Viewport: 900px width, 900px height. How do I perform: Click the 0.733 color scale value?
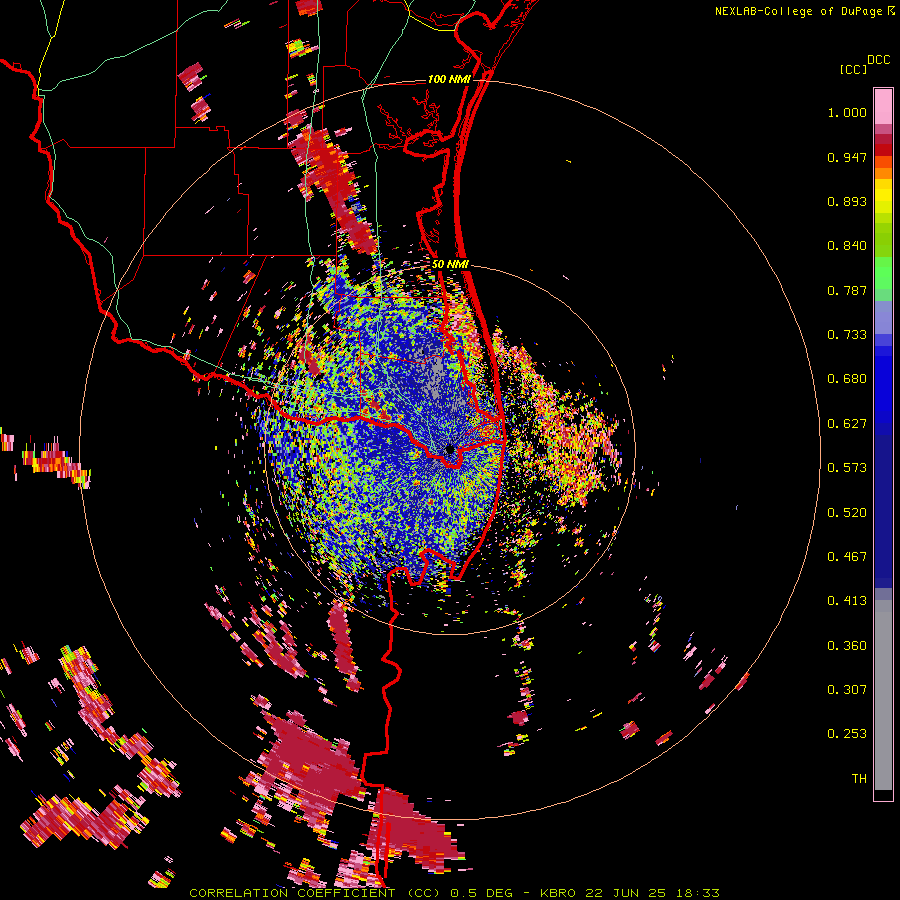[847, 335]
